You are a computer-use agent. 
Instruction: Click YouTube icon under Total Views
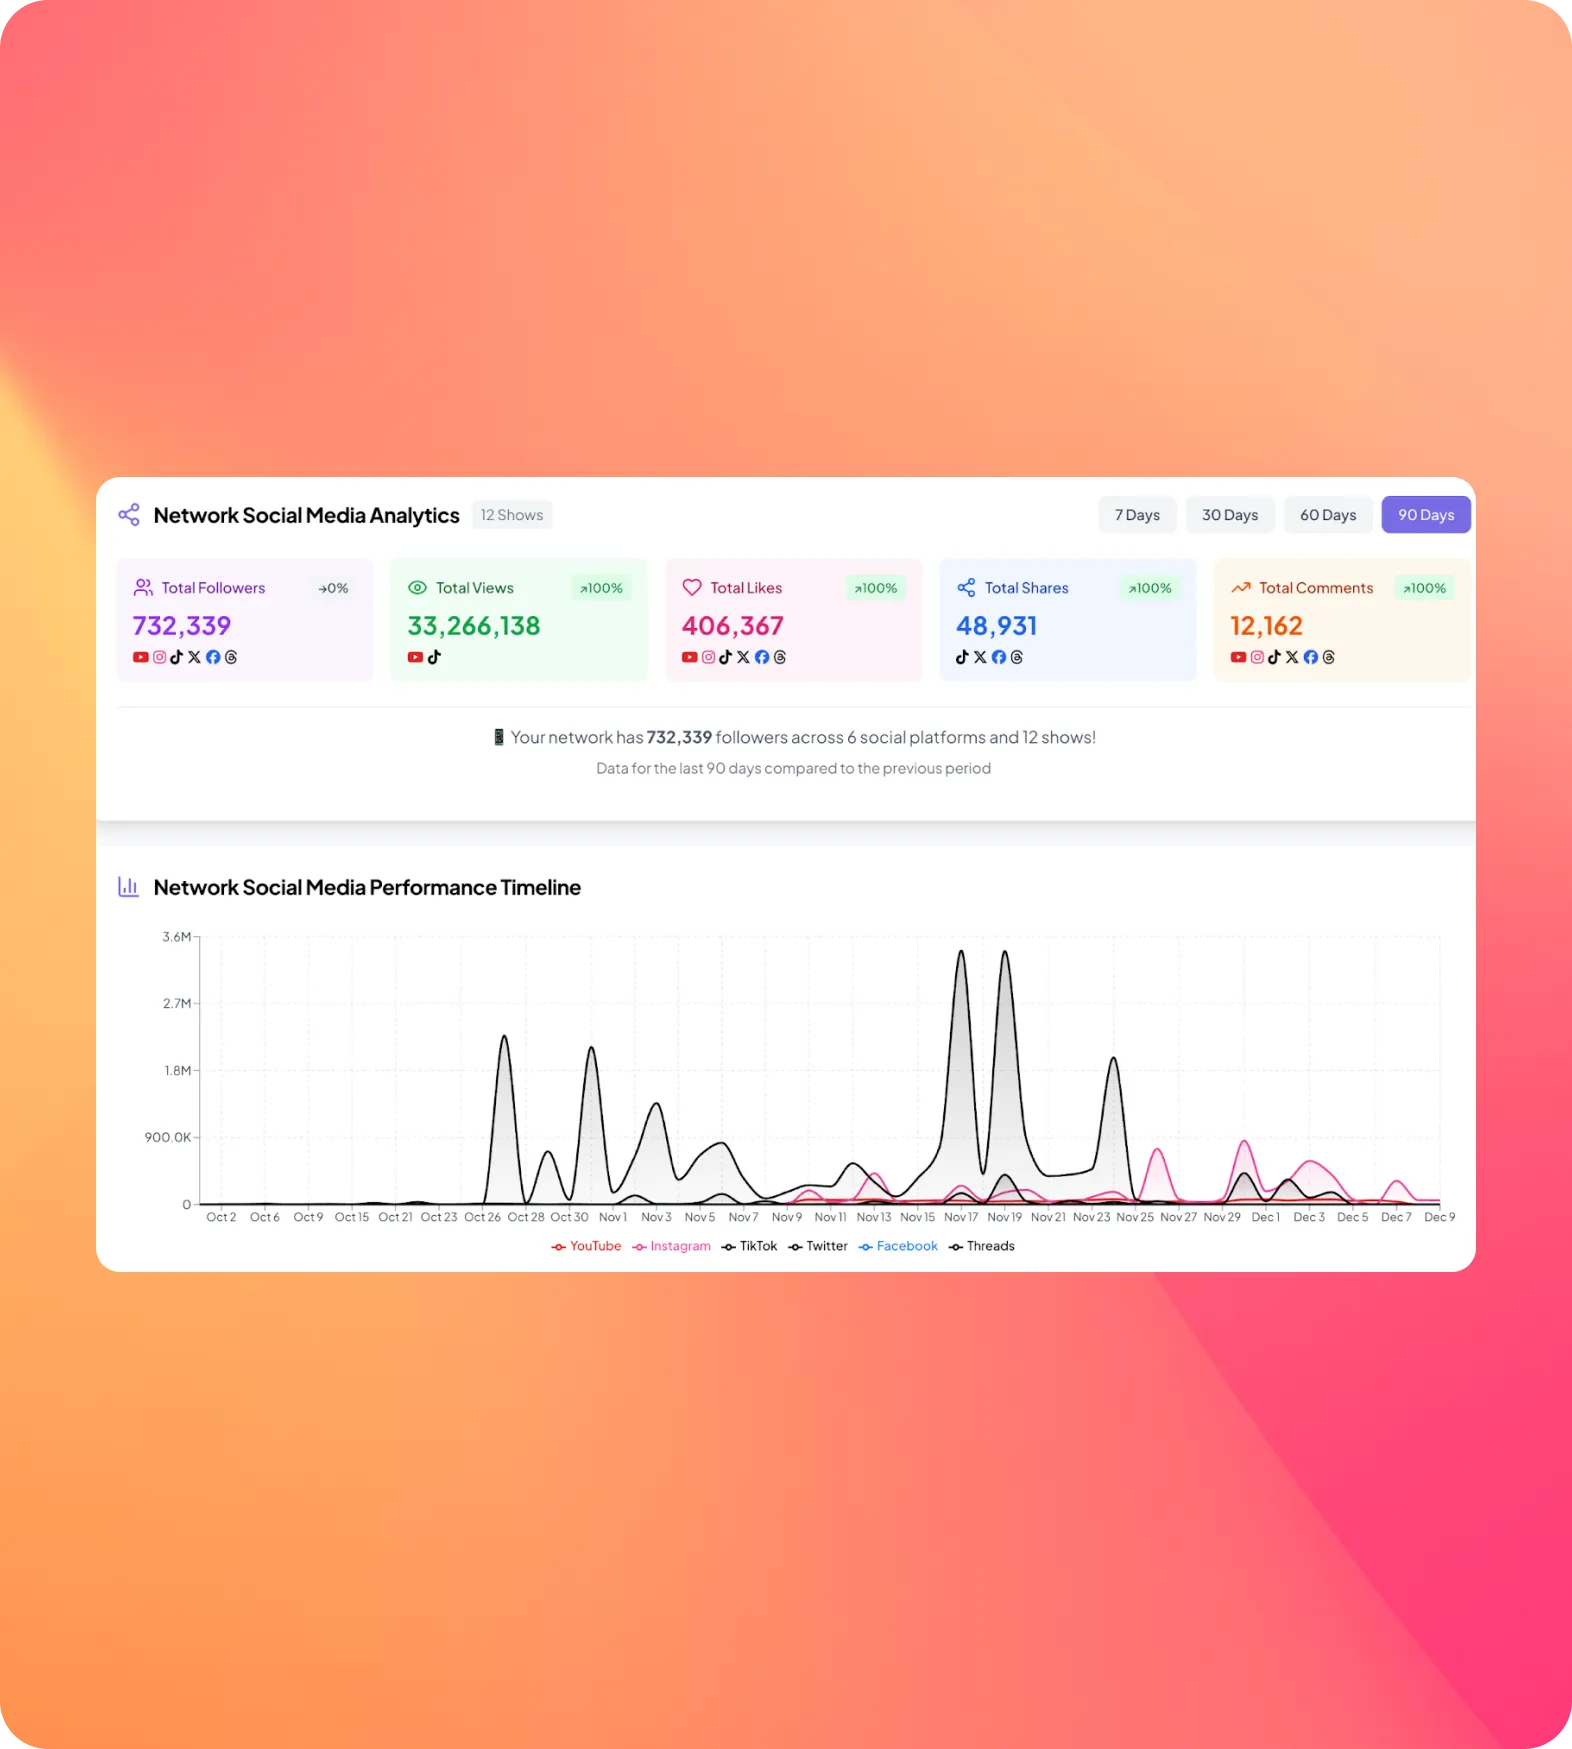click(x=415, y=657)
